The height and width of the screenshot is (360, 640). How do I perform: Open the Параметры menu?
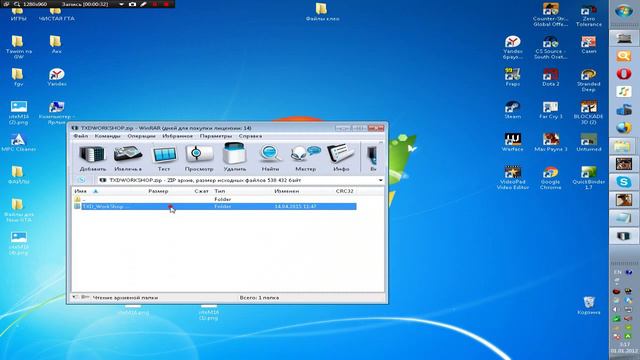point(216,136)
